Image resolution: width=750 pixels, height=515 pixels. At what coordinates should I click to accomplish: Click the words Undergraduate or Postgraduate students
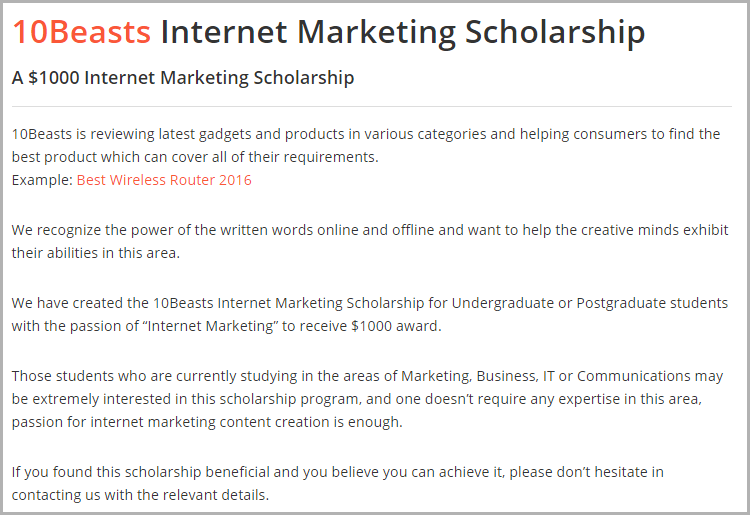coord(590,303)
